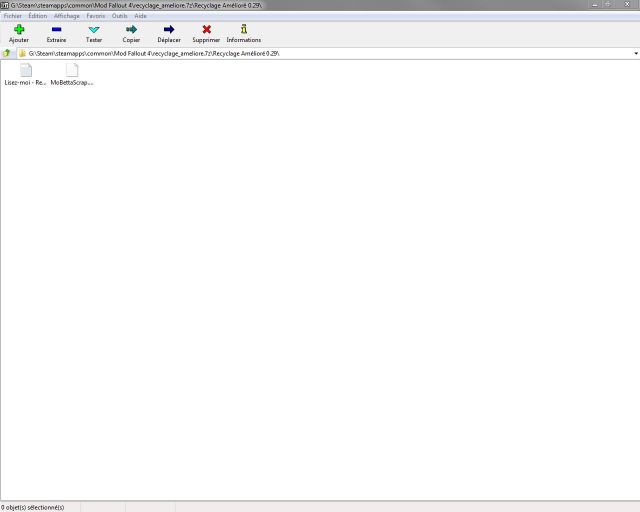Open the Aide menu
The image size is (640, 512).
(x=140, y=16)
